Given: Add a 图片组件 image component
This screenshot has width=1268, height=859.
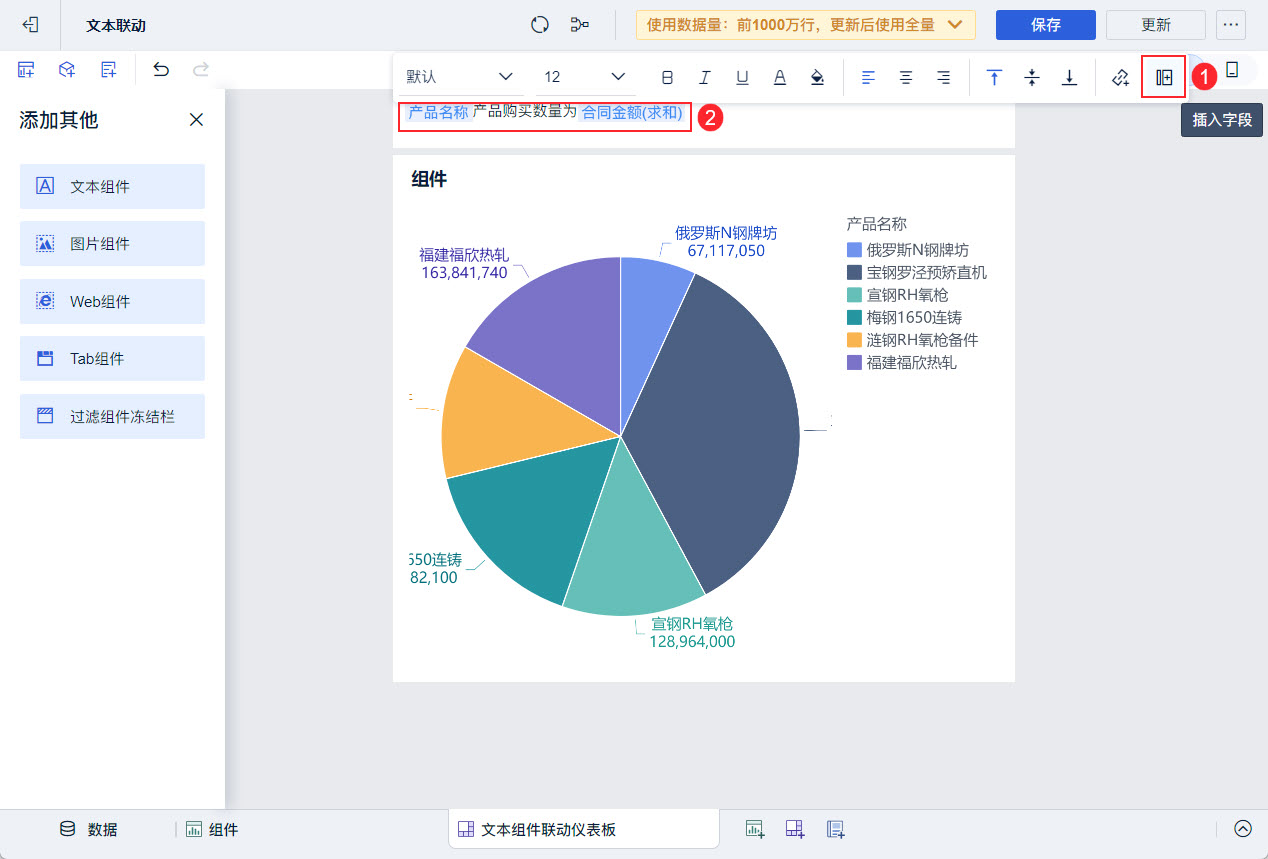Looking at the screenshot, I should (x=112, y=244).
